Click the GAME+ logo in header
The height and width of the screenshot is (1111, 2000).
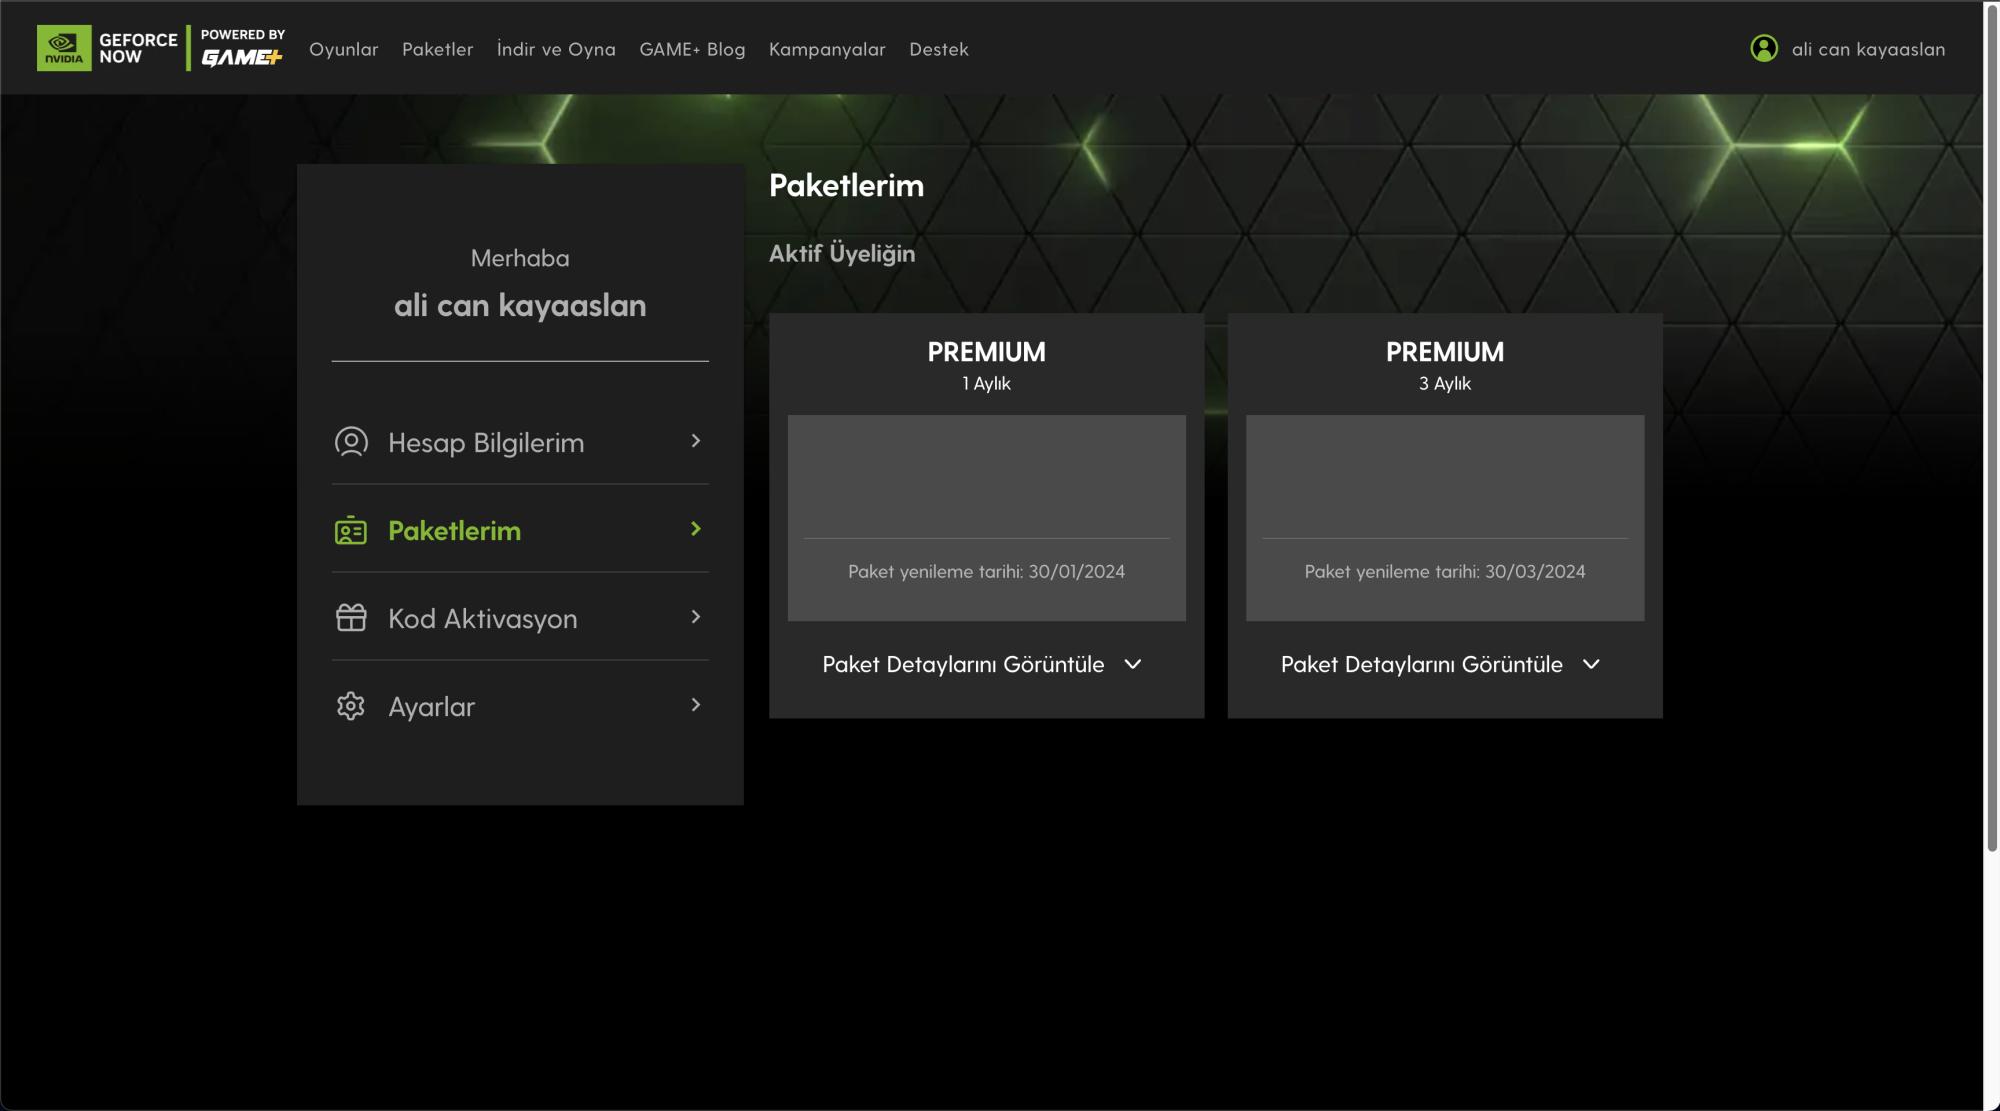tap(242, 57)
